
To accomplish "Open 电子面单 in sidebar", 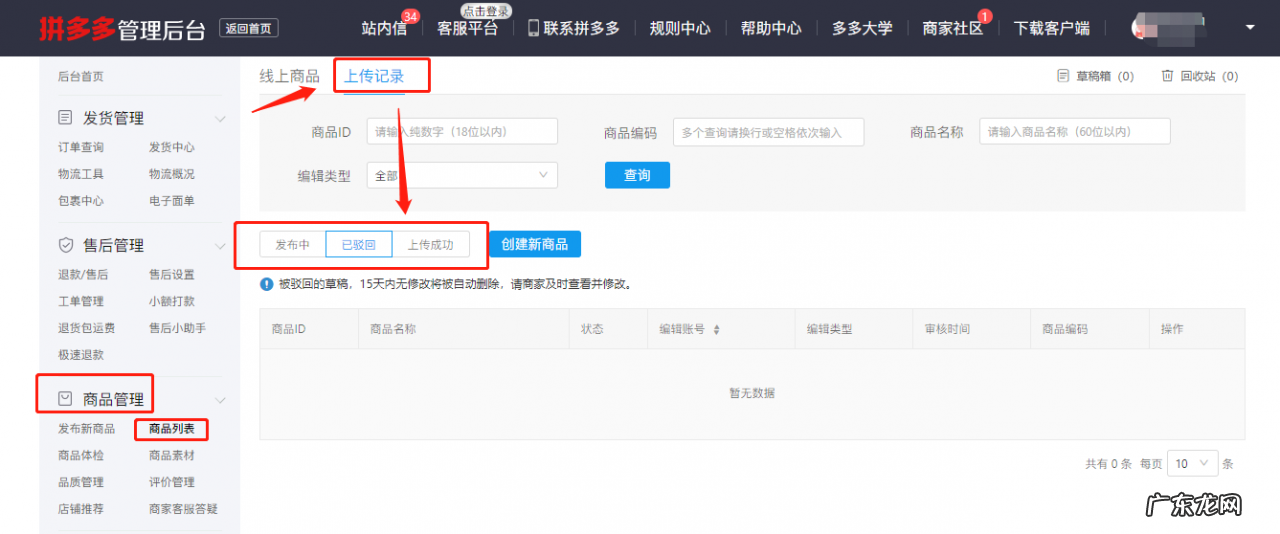I will pyautogui.click(x=172, y=201).
